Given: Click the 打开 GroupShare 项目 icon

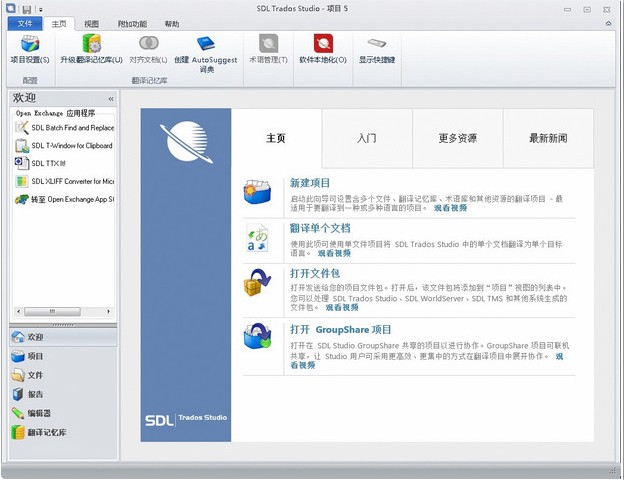Looking at the screenshot, I should pos(257,336).
